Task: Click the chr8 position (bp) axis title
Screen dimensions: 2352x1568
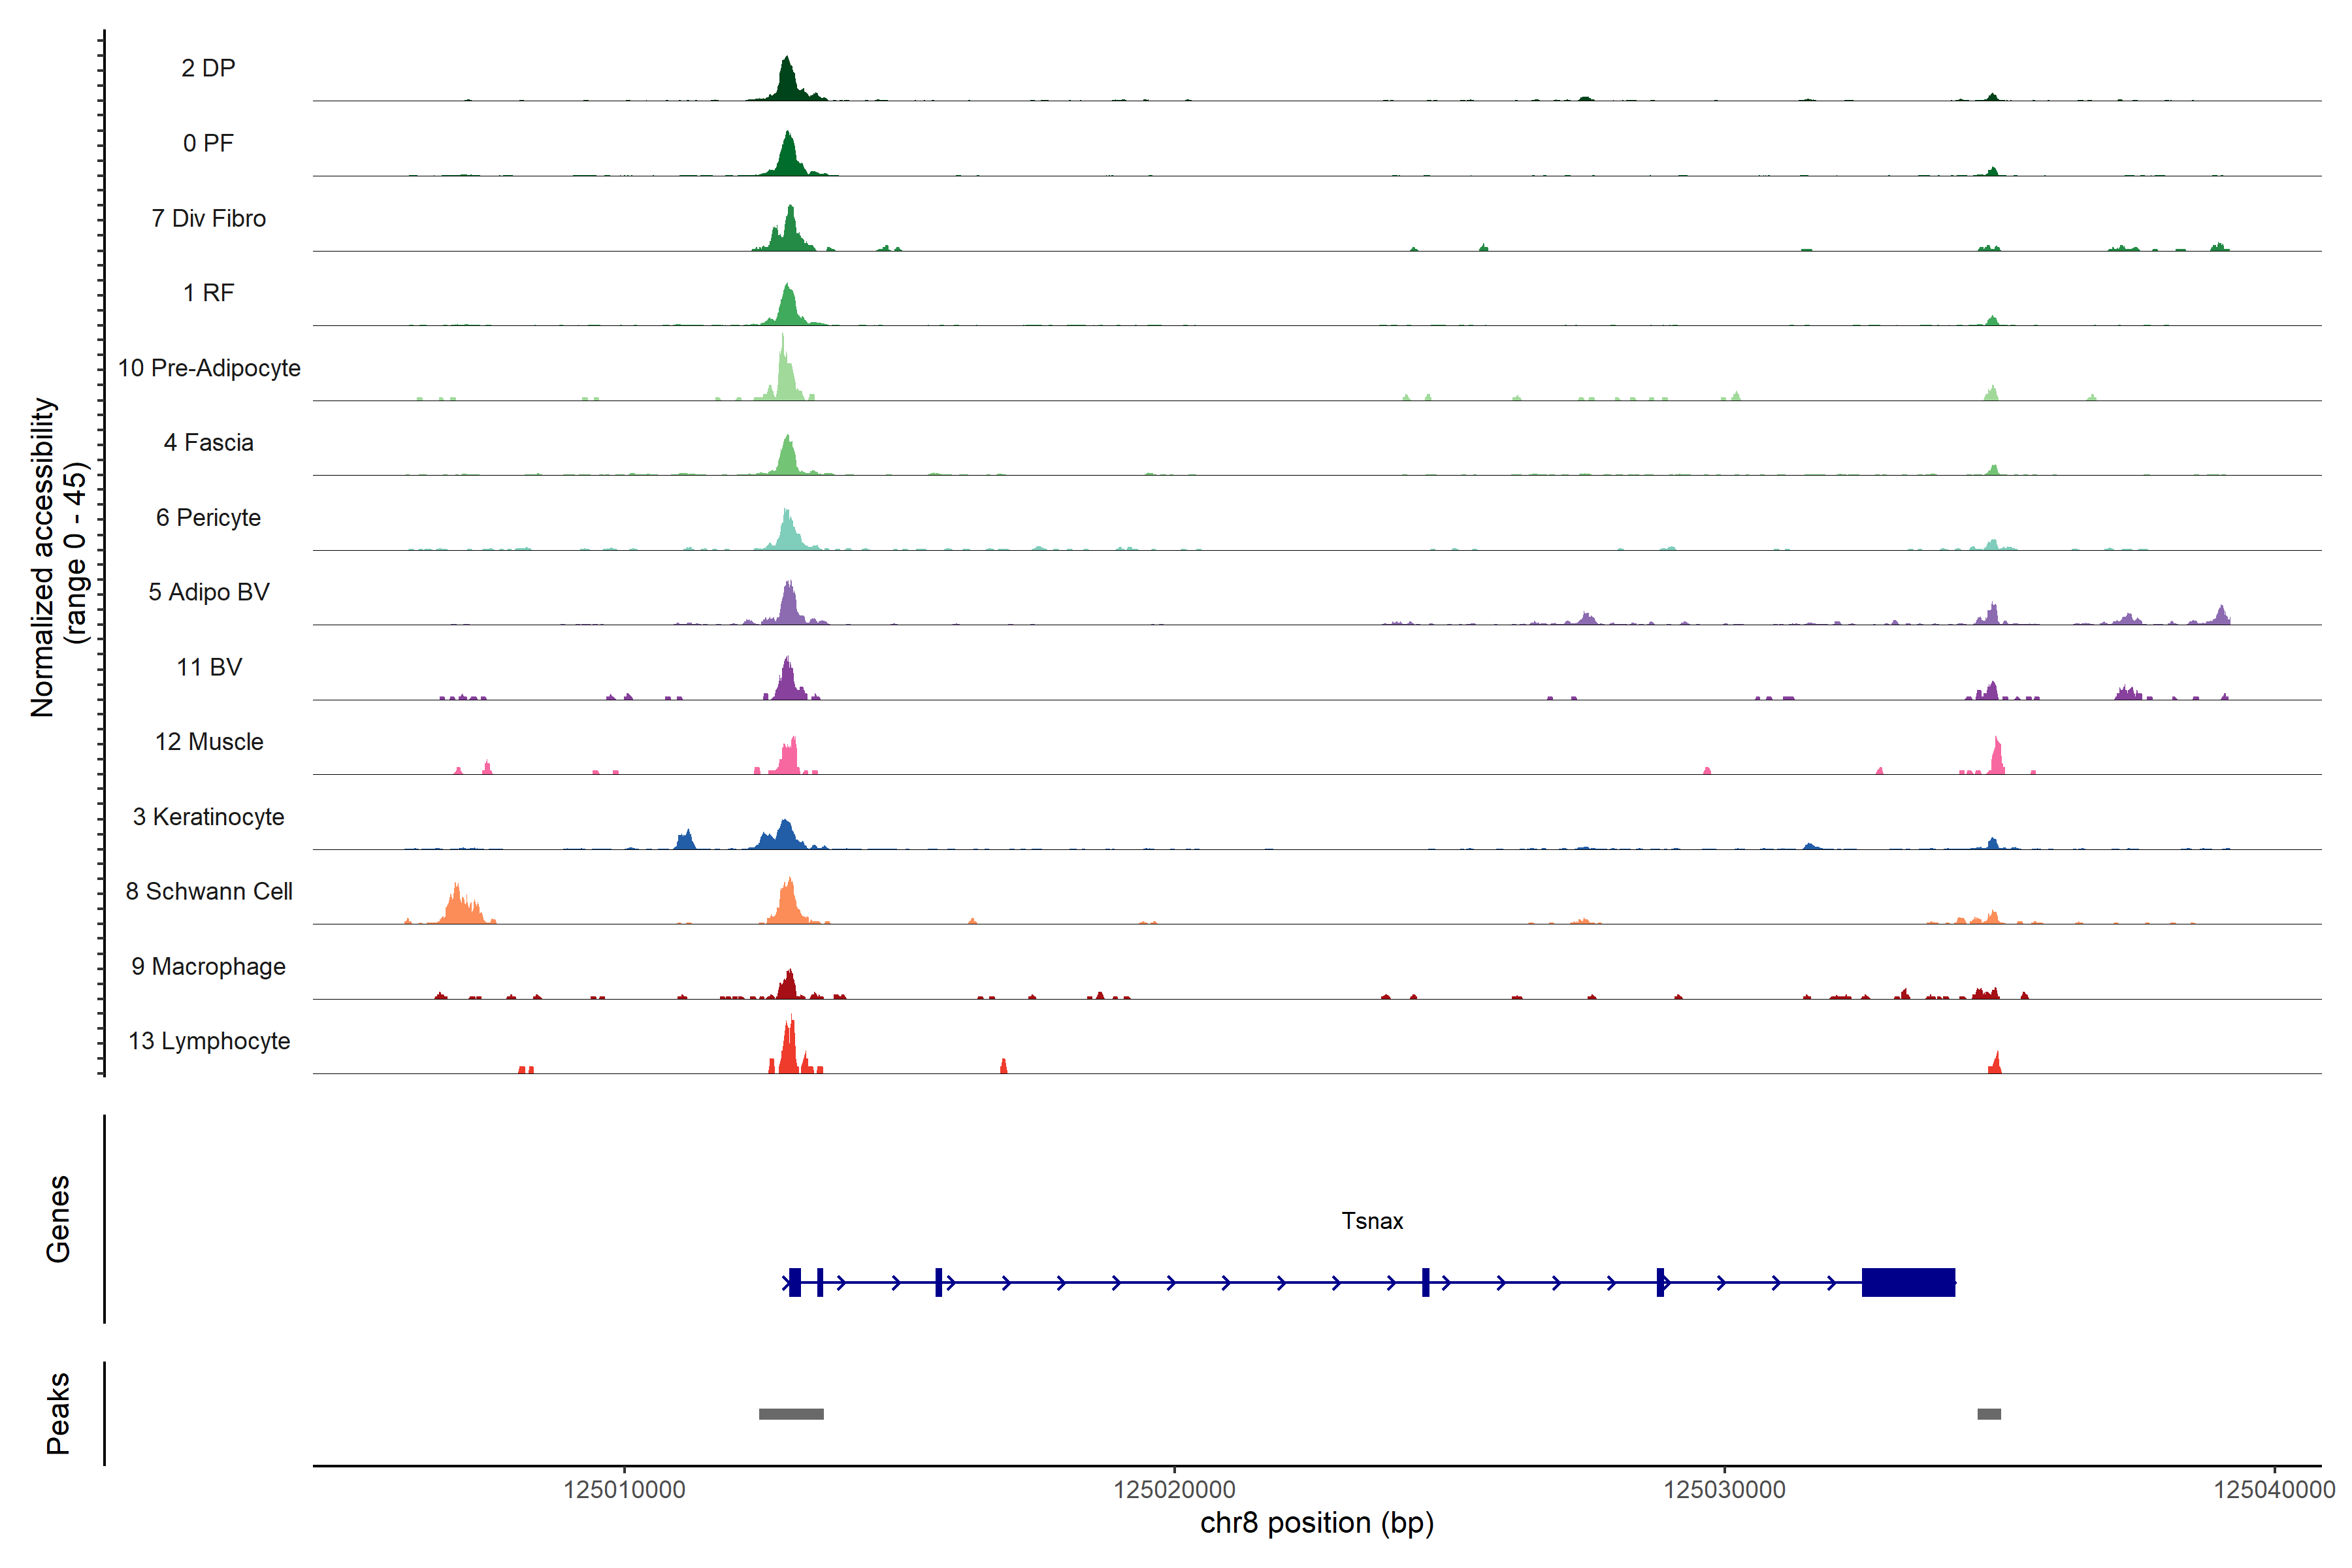Action: (x=1316, y=1523)
